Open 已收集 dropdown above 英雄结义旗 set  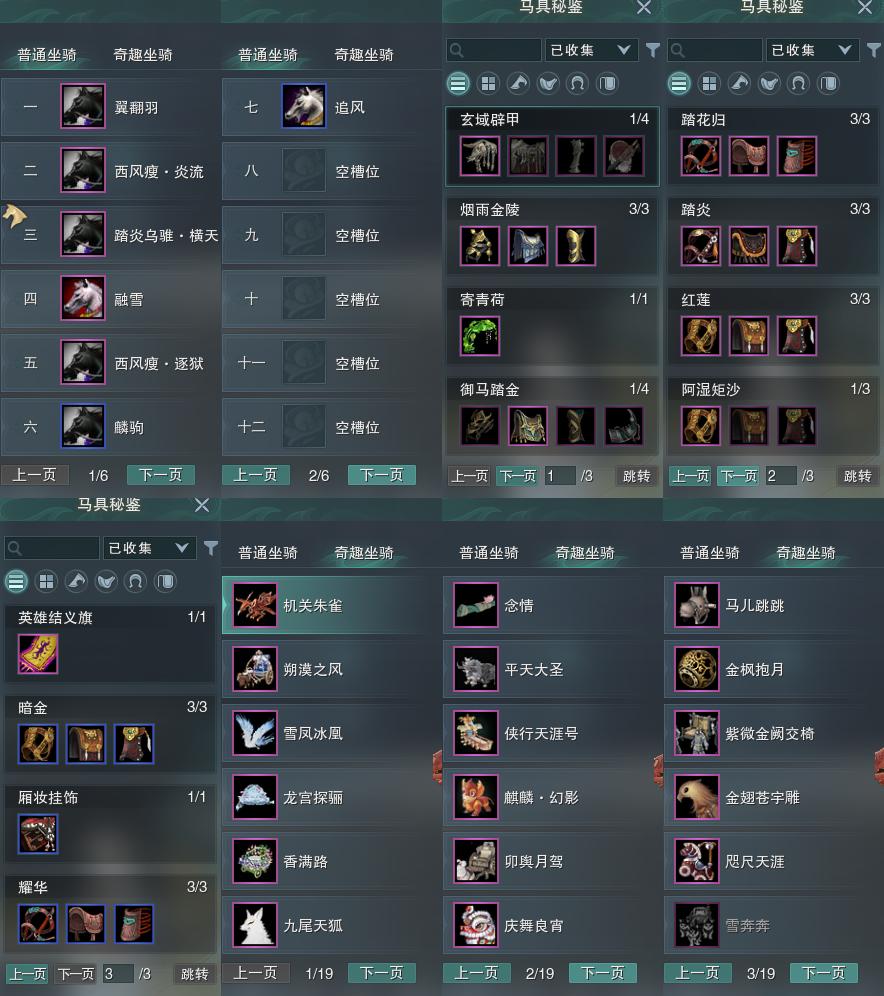(x=149, y=548)
